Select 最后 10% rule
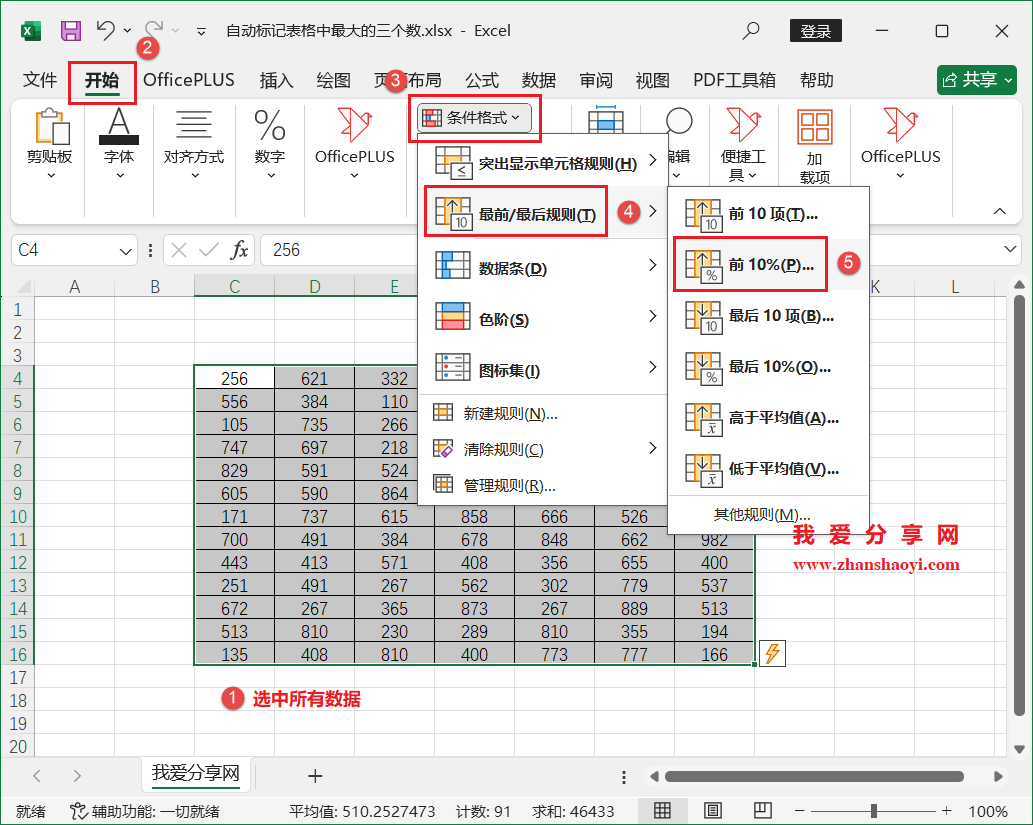The width and height of the screenshot is (1033, 825). tap(768, 367)
